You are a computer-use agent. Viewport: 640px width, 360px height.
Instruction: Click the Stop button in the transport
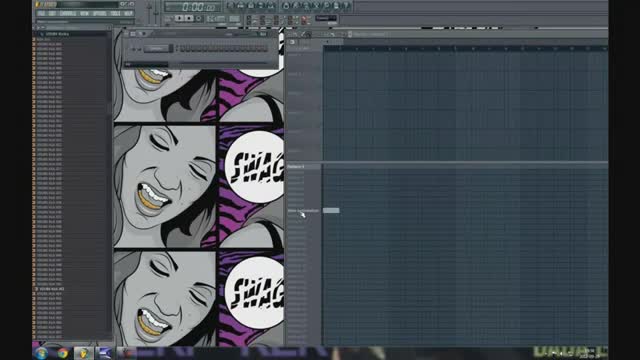tap(189, 18)
